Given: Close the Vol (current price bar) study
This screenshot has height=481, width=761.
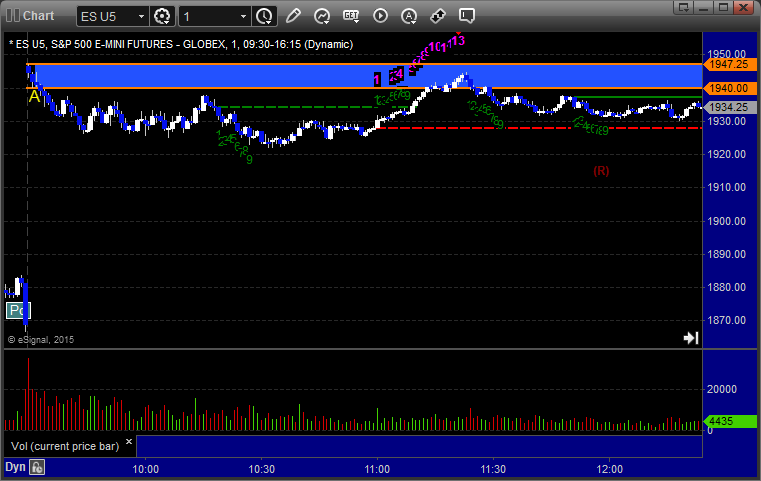Looking at the screenshot, I should (x=129, y=442).
